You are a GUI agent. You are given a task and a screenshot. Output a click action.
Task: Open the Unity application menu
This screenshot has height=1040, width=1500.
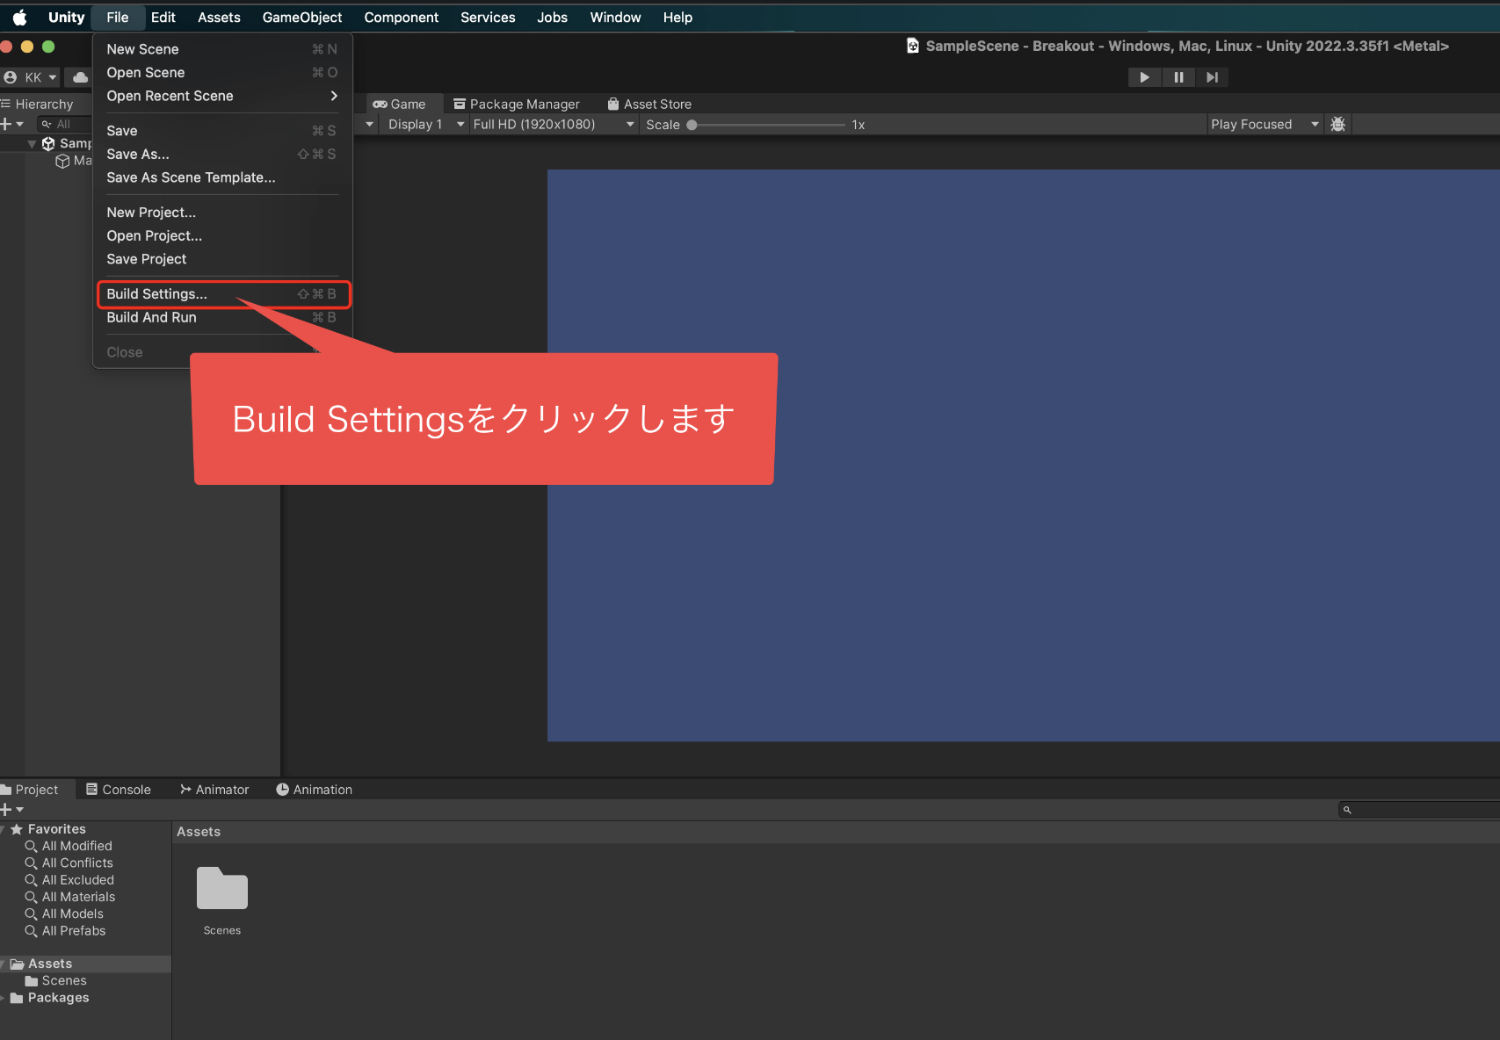[x=66, y=17]
